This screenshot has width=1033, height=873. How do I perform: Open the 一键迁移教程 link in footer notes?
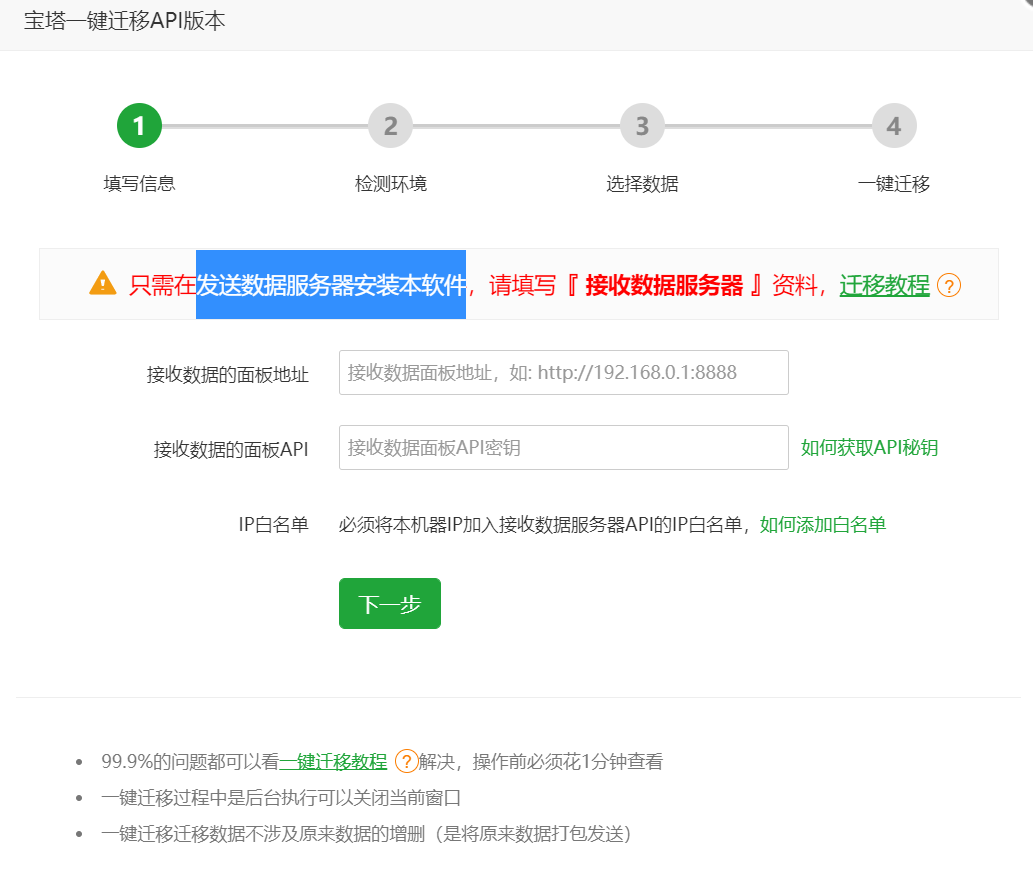pyautogui.click(x=333, y=762)
